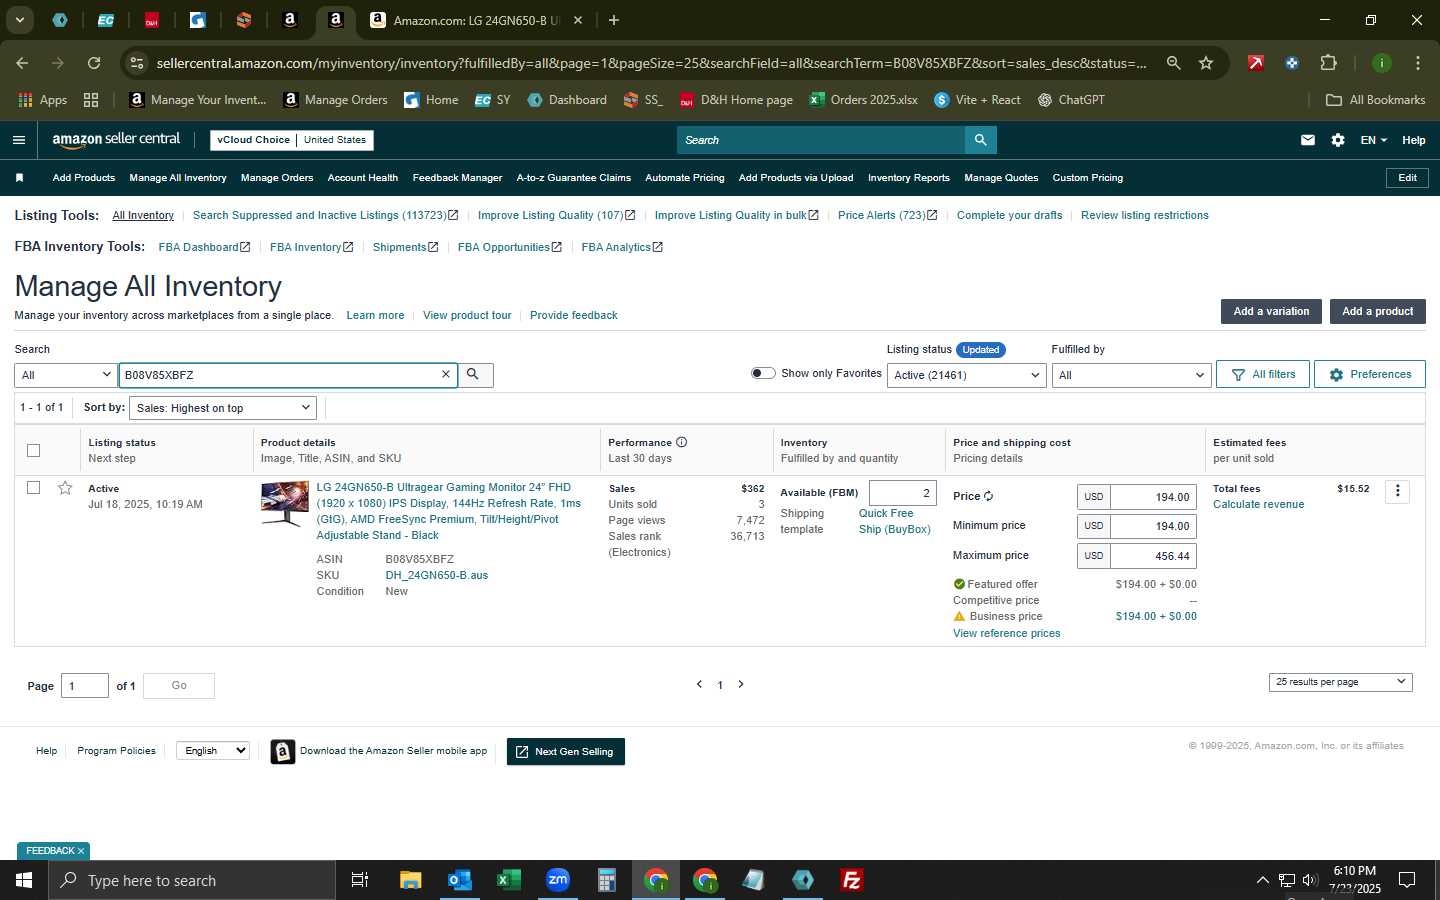Click the SKU DH_24GN650-B.aus link

coord(437,575)
